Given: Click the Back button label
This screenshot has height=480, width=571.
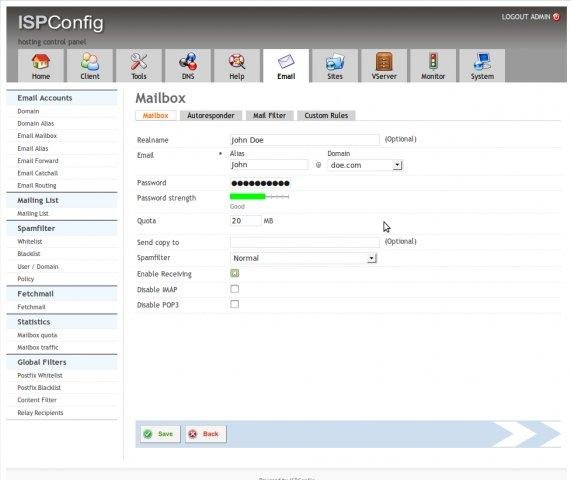Looking at the screenshot, I should [210, 434].
